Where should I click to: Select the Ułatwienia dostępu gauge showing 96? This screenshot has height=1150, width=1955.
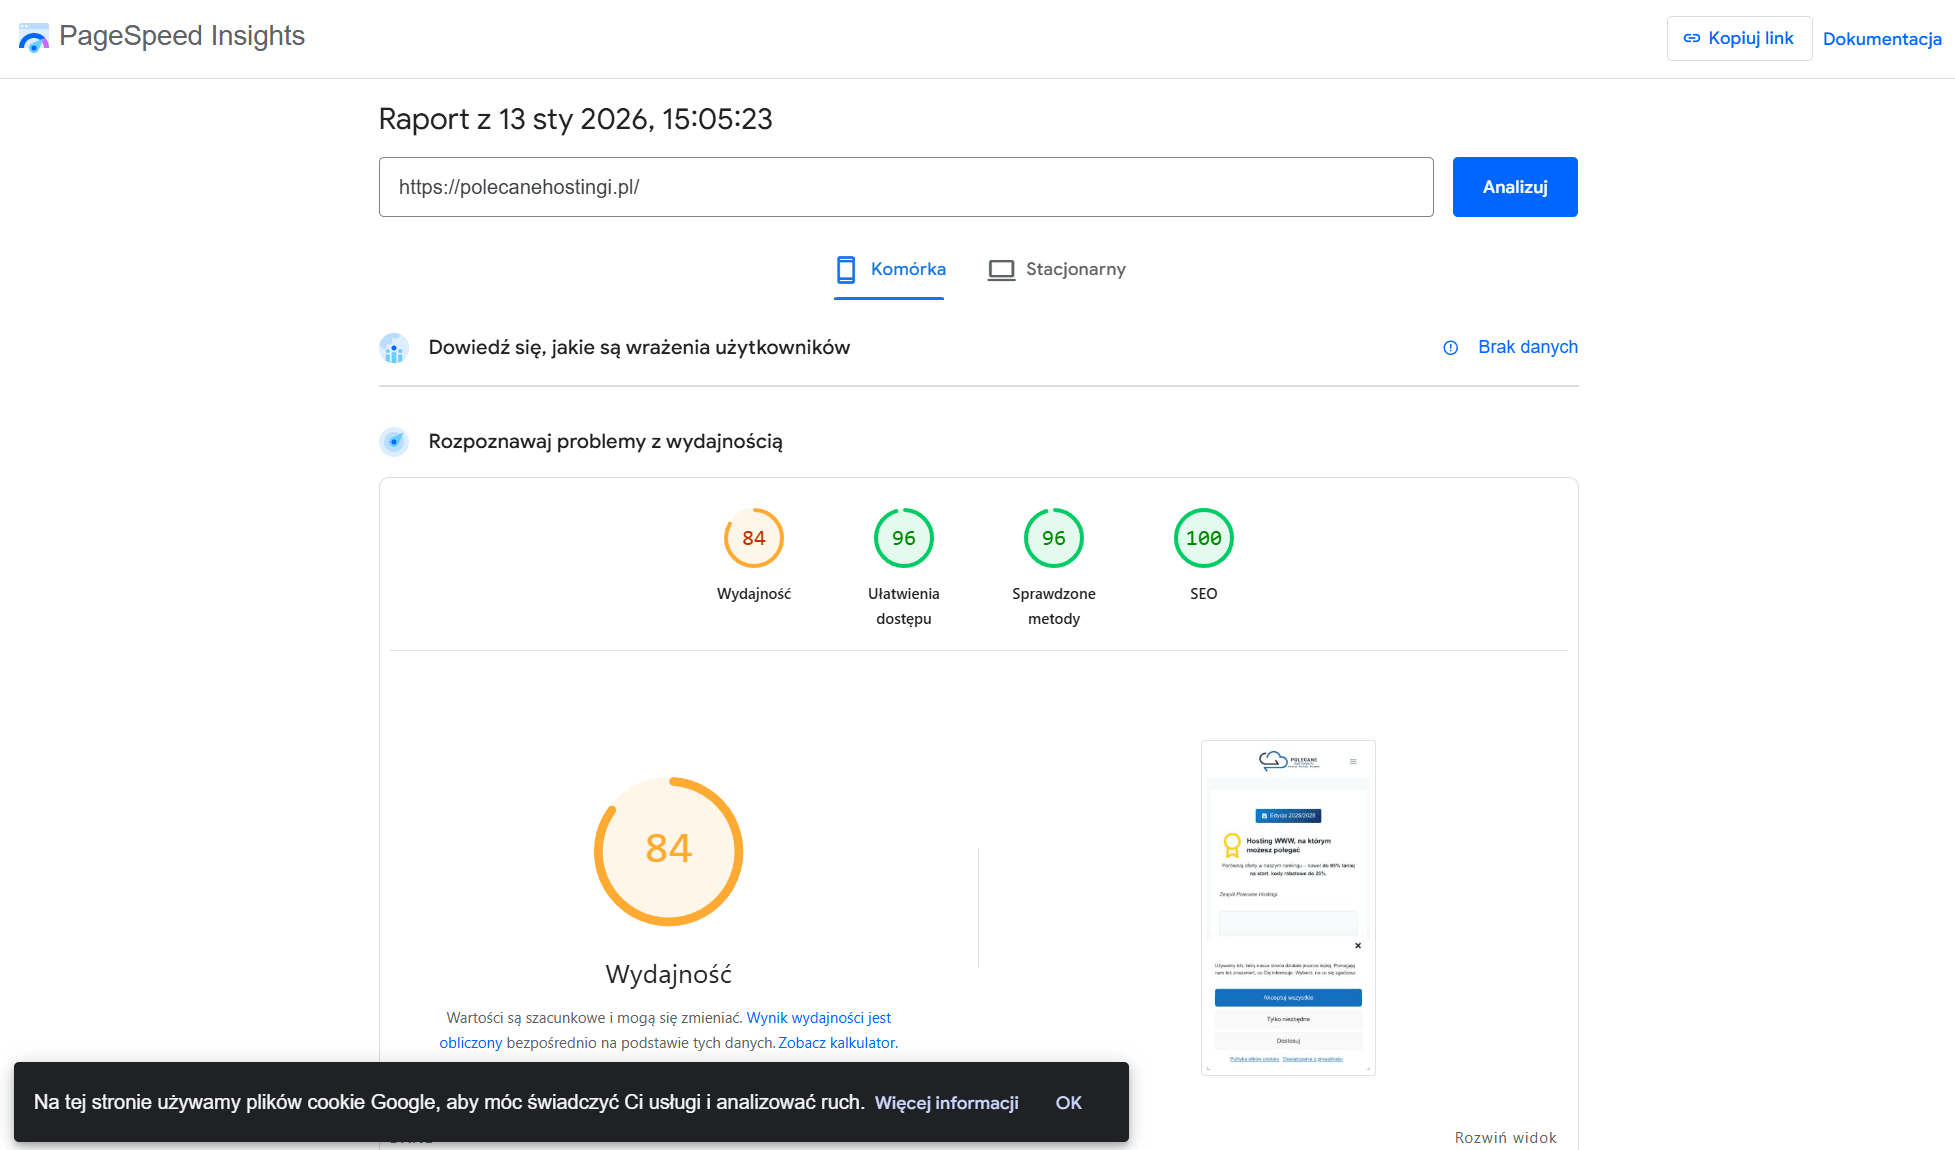tap(903, 537)
